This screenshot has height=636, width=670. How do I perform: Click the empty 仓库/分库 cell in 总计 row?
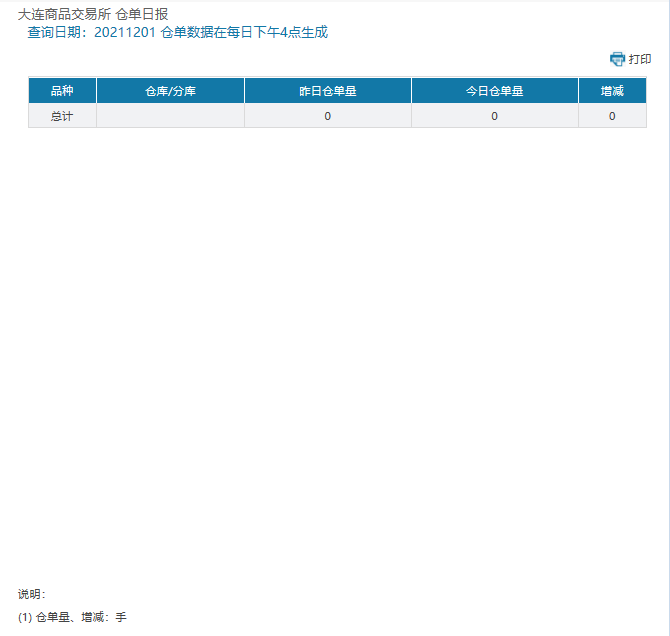170,116
